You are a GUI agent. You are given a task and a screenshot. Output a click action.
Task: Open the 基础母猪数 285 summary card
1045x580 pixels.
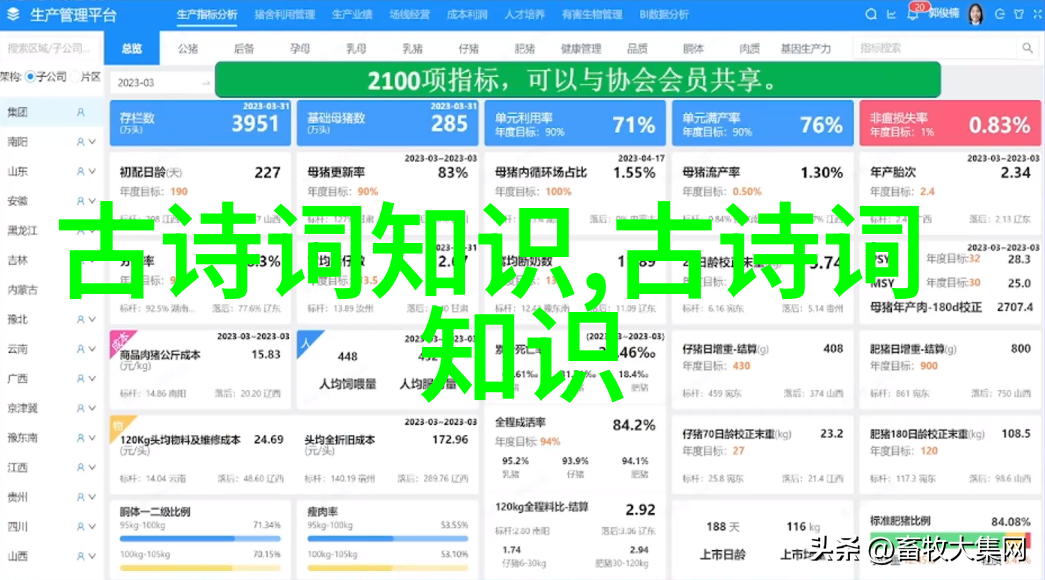(387, 123)
